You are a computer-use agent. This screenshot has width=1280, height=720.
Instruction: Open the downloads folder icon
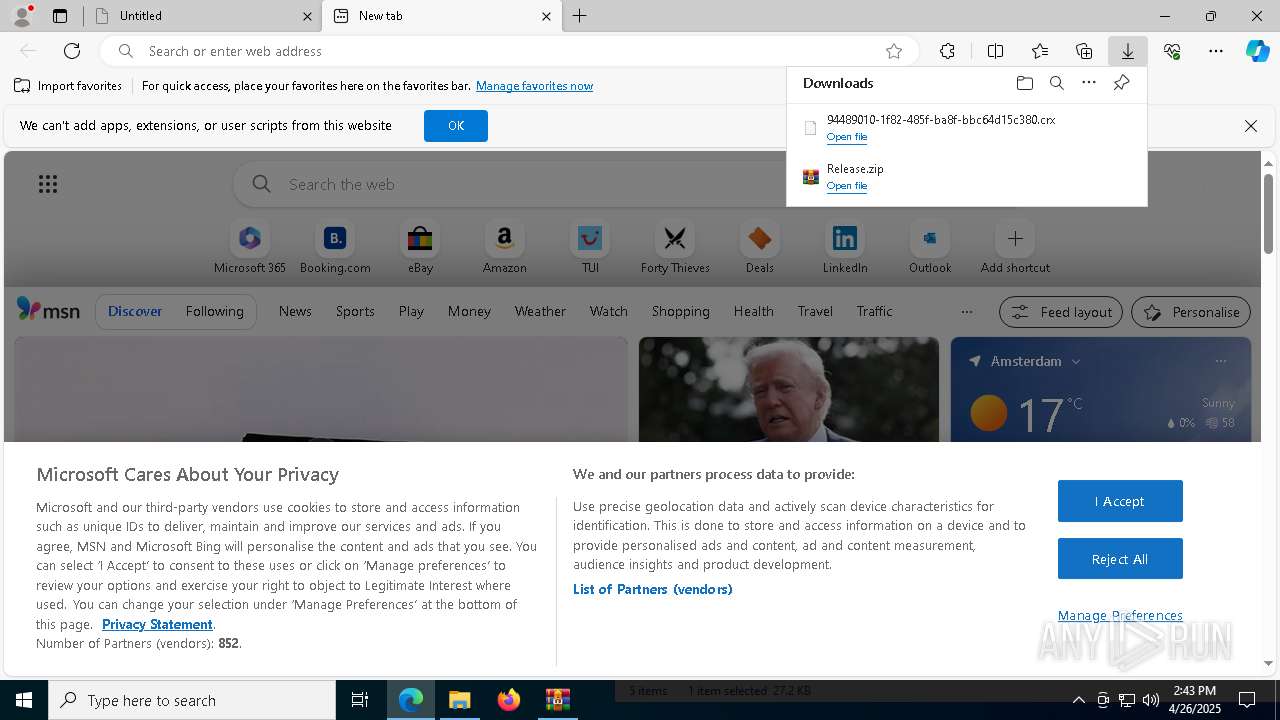click(x=1024, y=83)
